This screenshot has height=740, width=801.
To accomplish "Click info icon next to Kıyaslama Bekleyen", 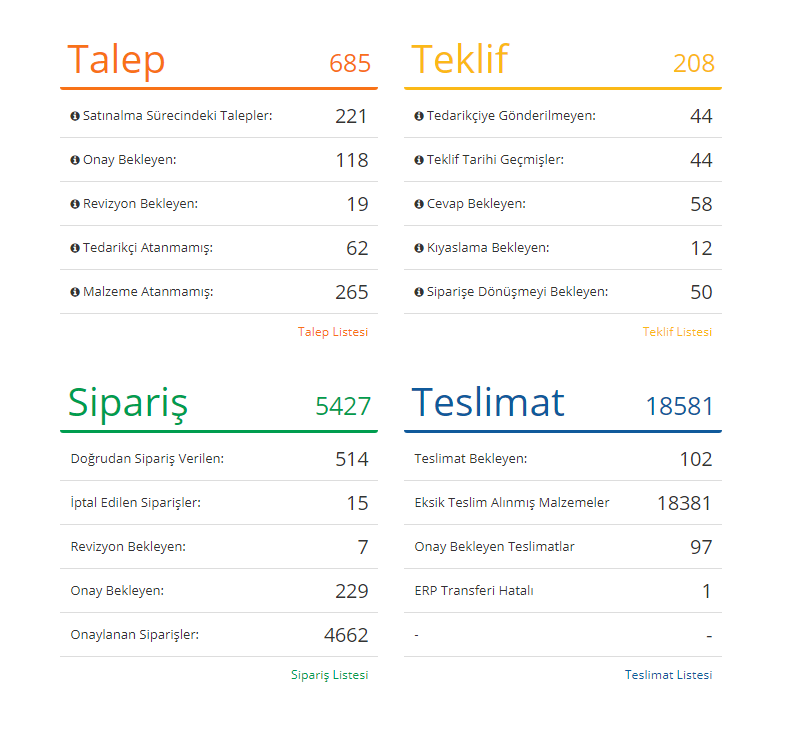I will 419,249.
